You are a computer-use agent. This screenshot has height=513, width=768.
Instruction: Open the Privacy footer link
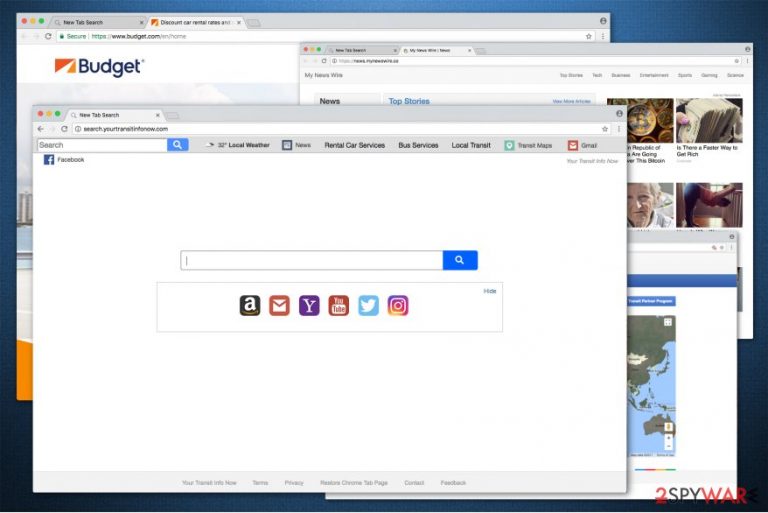click(x=294, y=483)
